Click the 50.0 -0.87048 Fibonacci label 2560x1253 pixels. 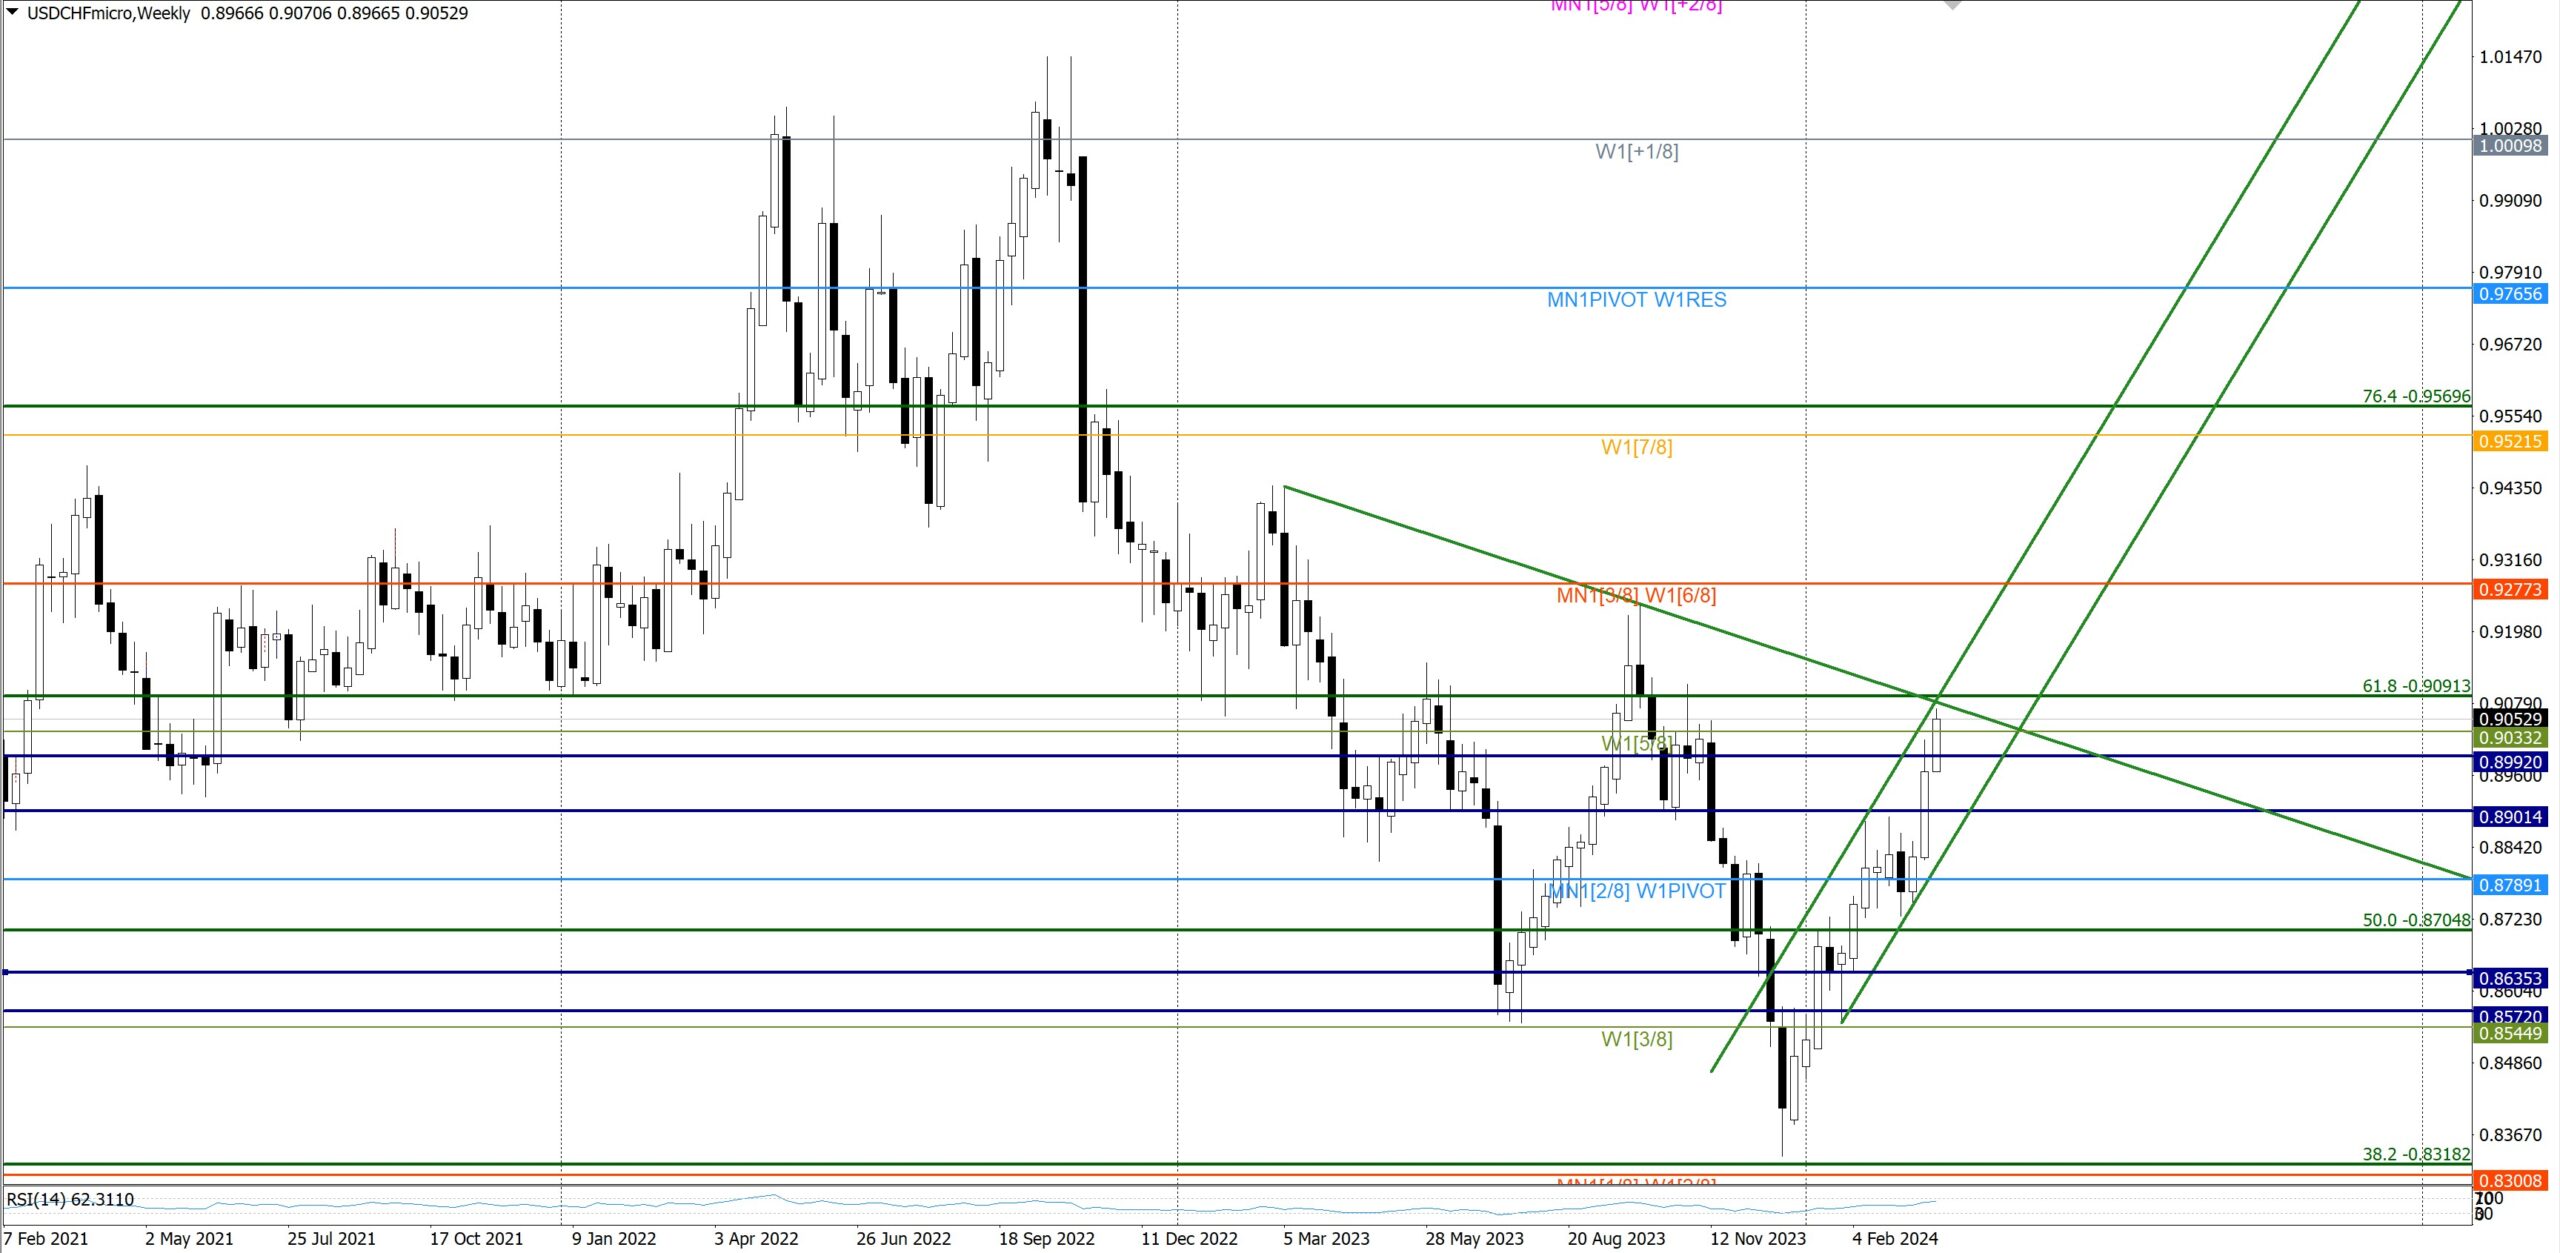click(x=2415, y=920)
